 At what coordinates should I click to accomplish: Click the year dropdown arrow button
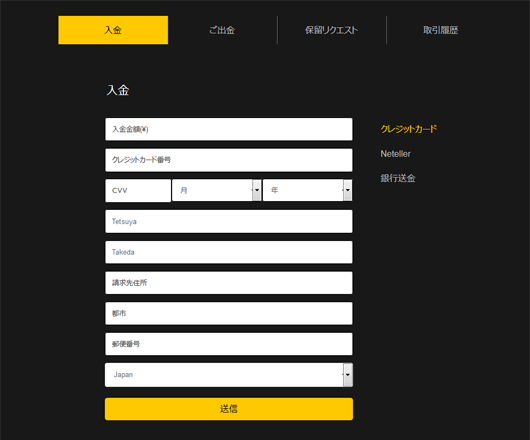[x=347, y=190]
